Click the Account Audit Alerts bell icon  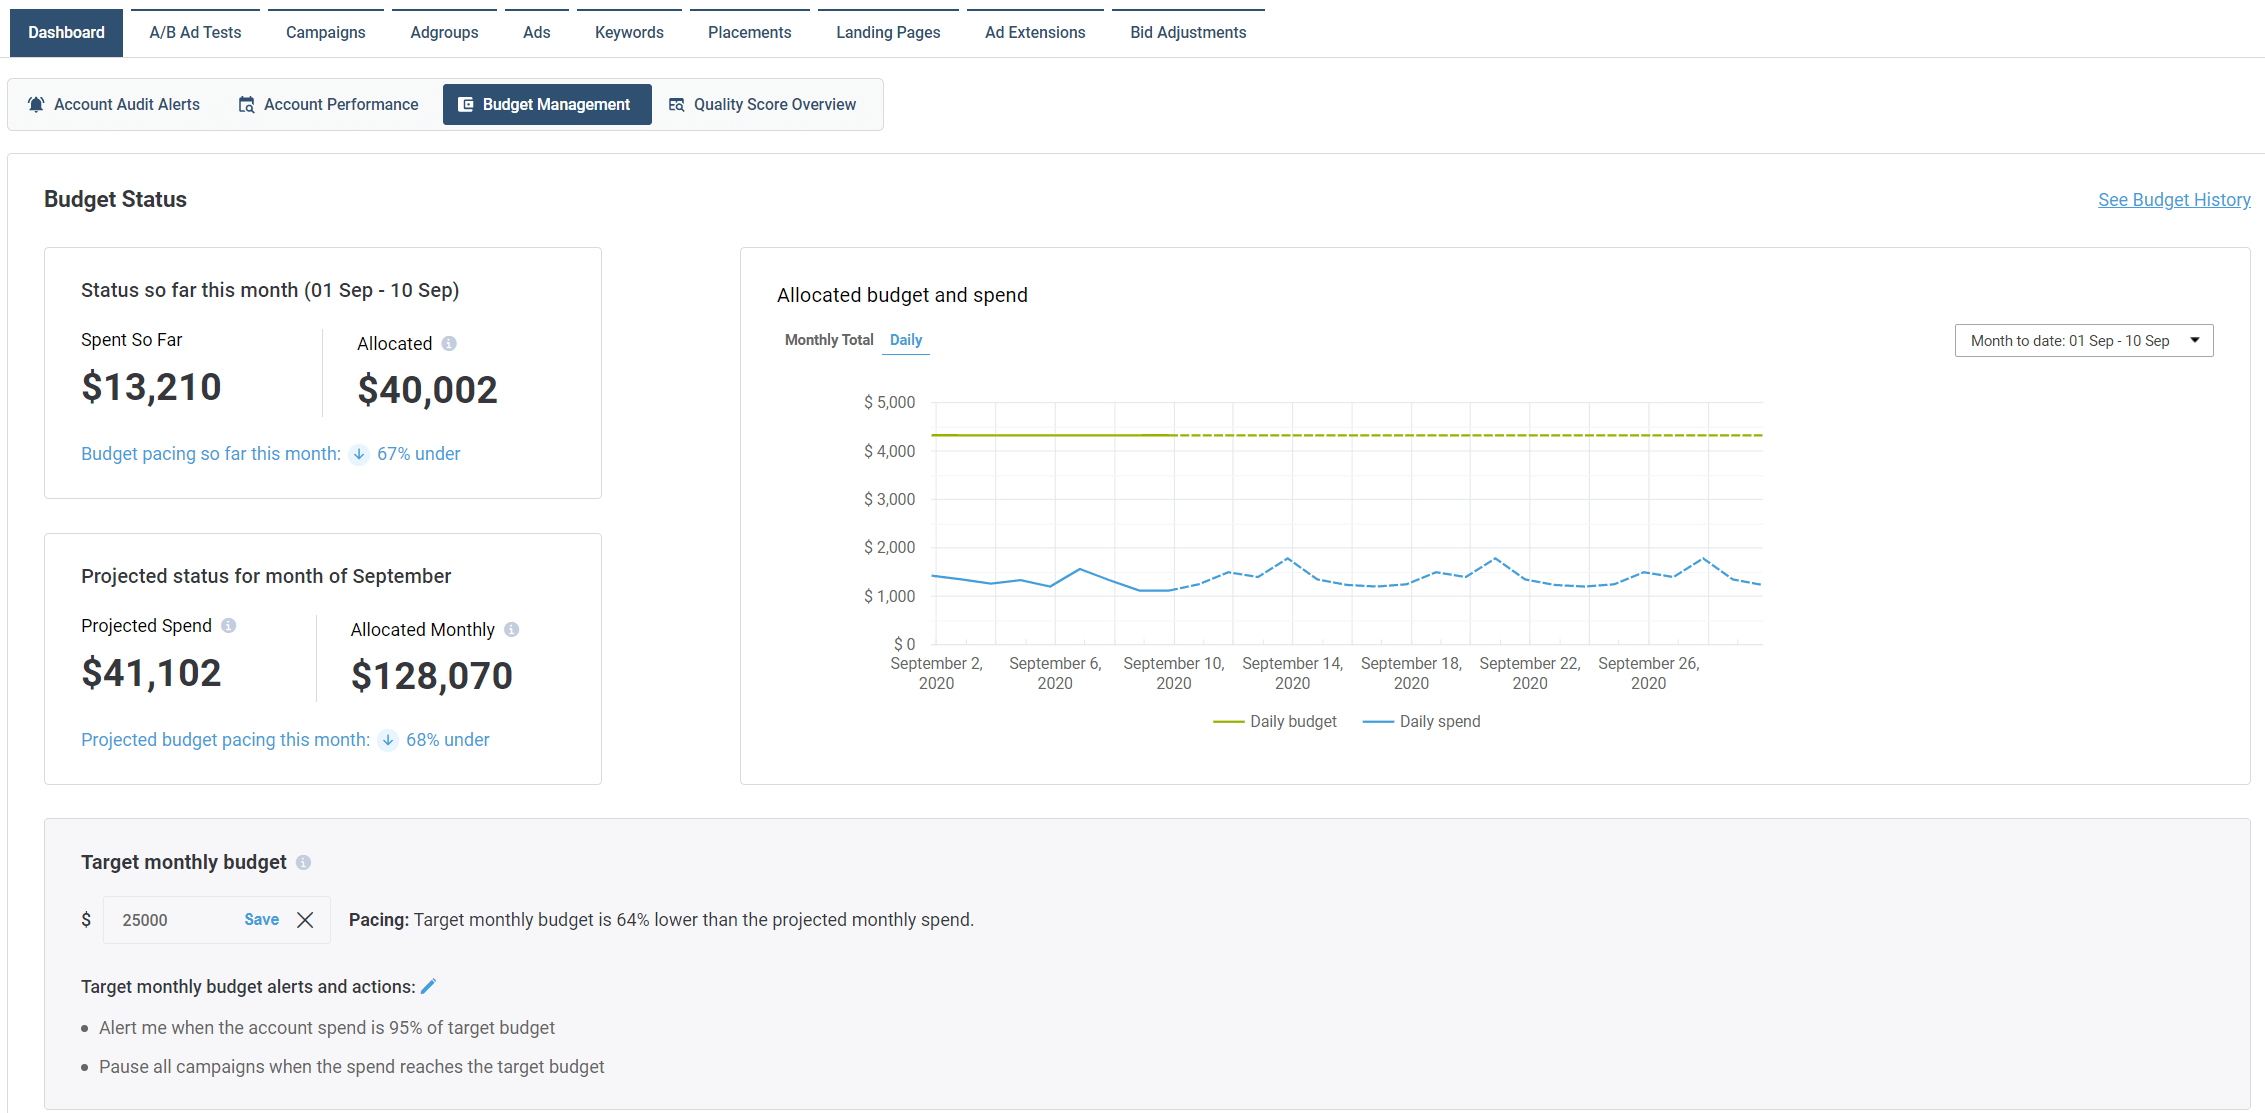pyautogui.click(x=36, y=104)
